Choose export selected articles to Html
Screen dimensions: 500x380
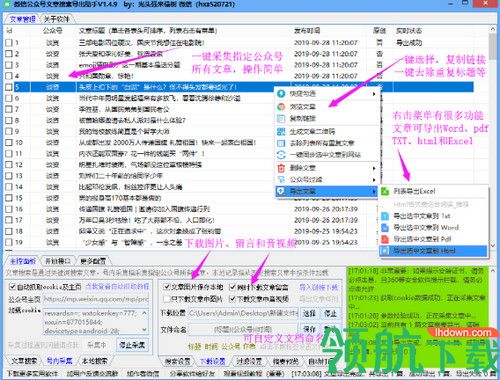click(433, 251)
